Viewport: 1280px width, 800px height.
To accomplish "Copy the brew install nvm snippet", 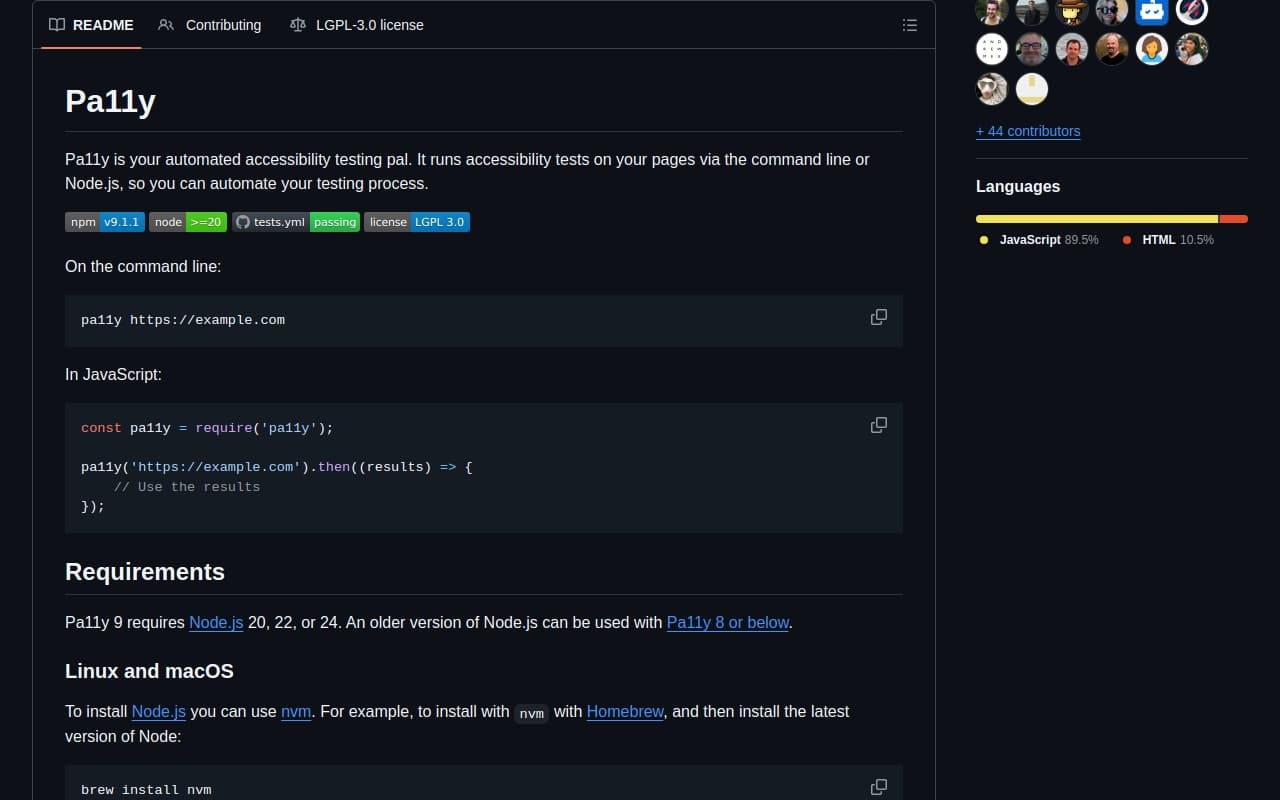I will [x=879, y=787].
